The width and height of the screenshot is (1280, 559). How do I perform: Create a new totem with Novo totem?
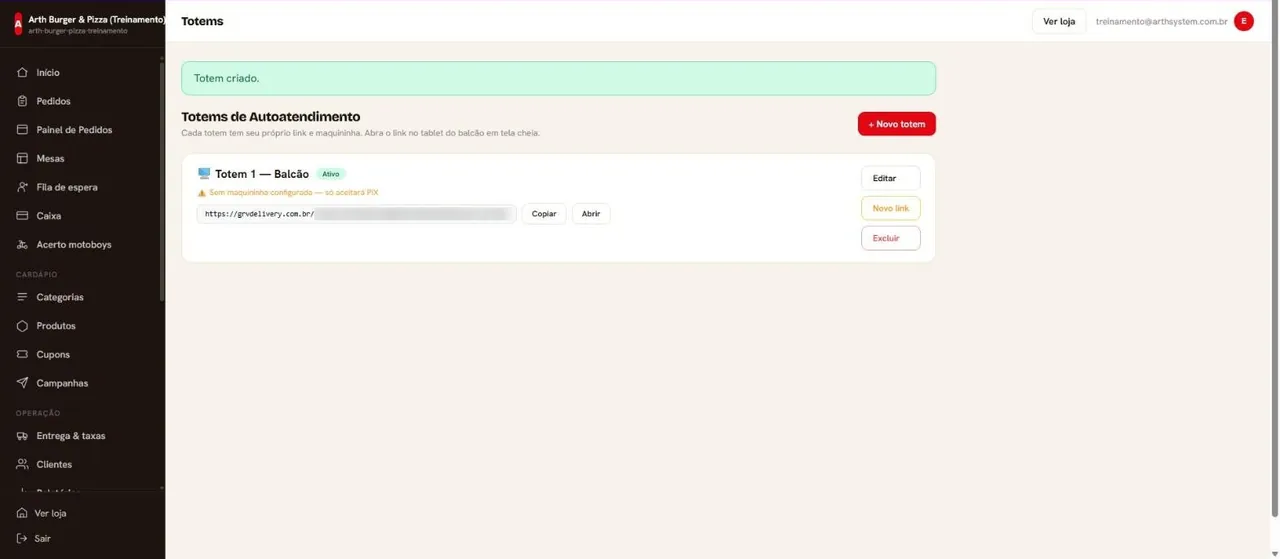897,124
